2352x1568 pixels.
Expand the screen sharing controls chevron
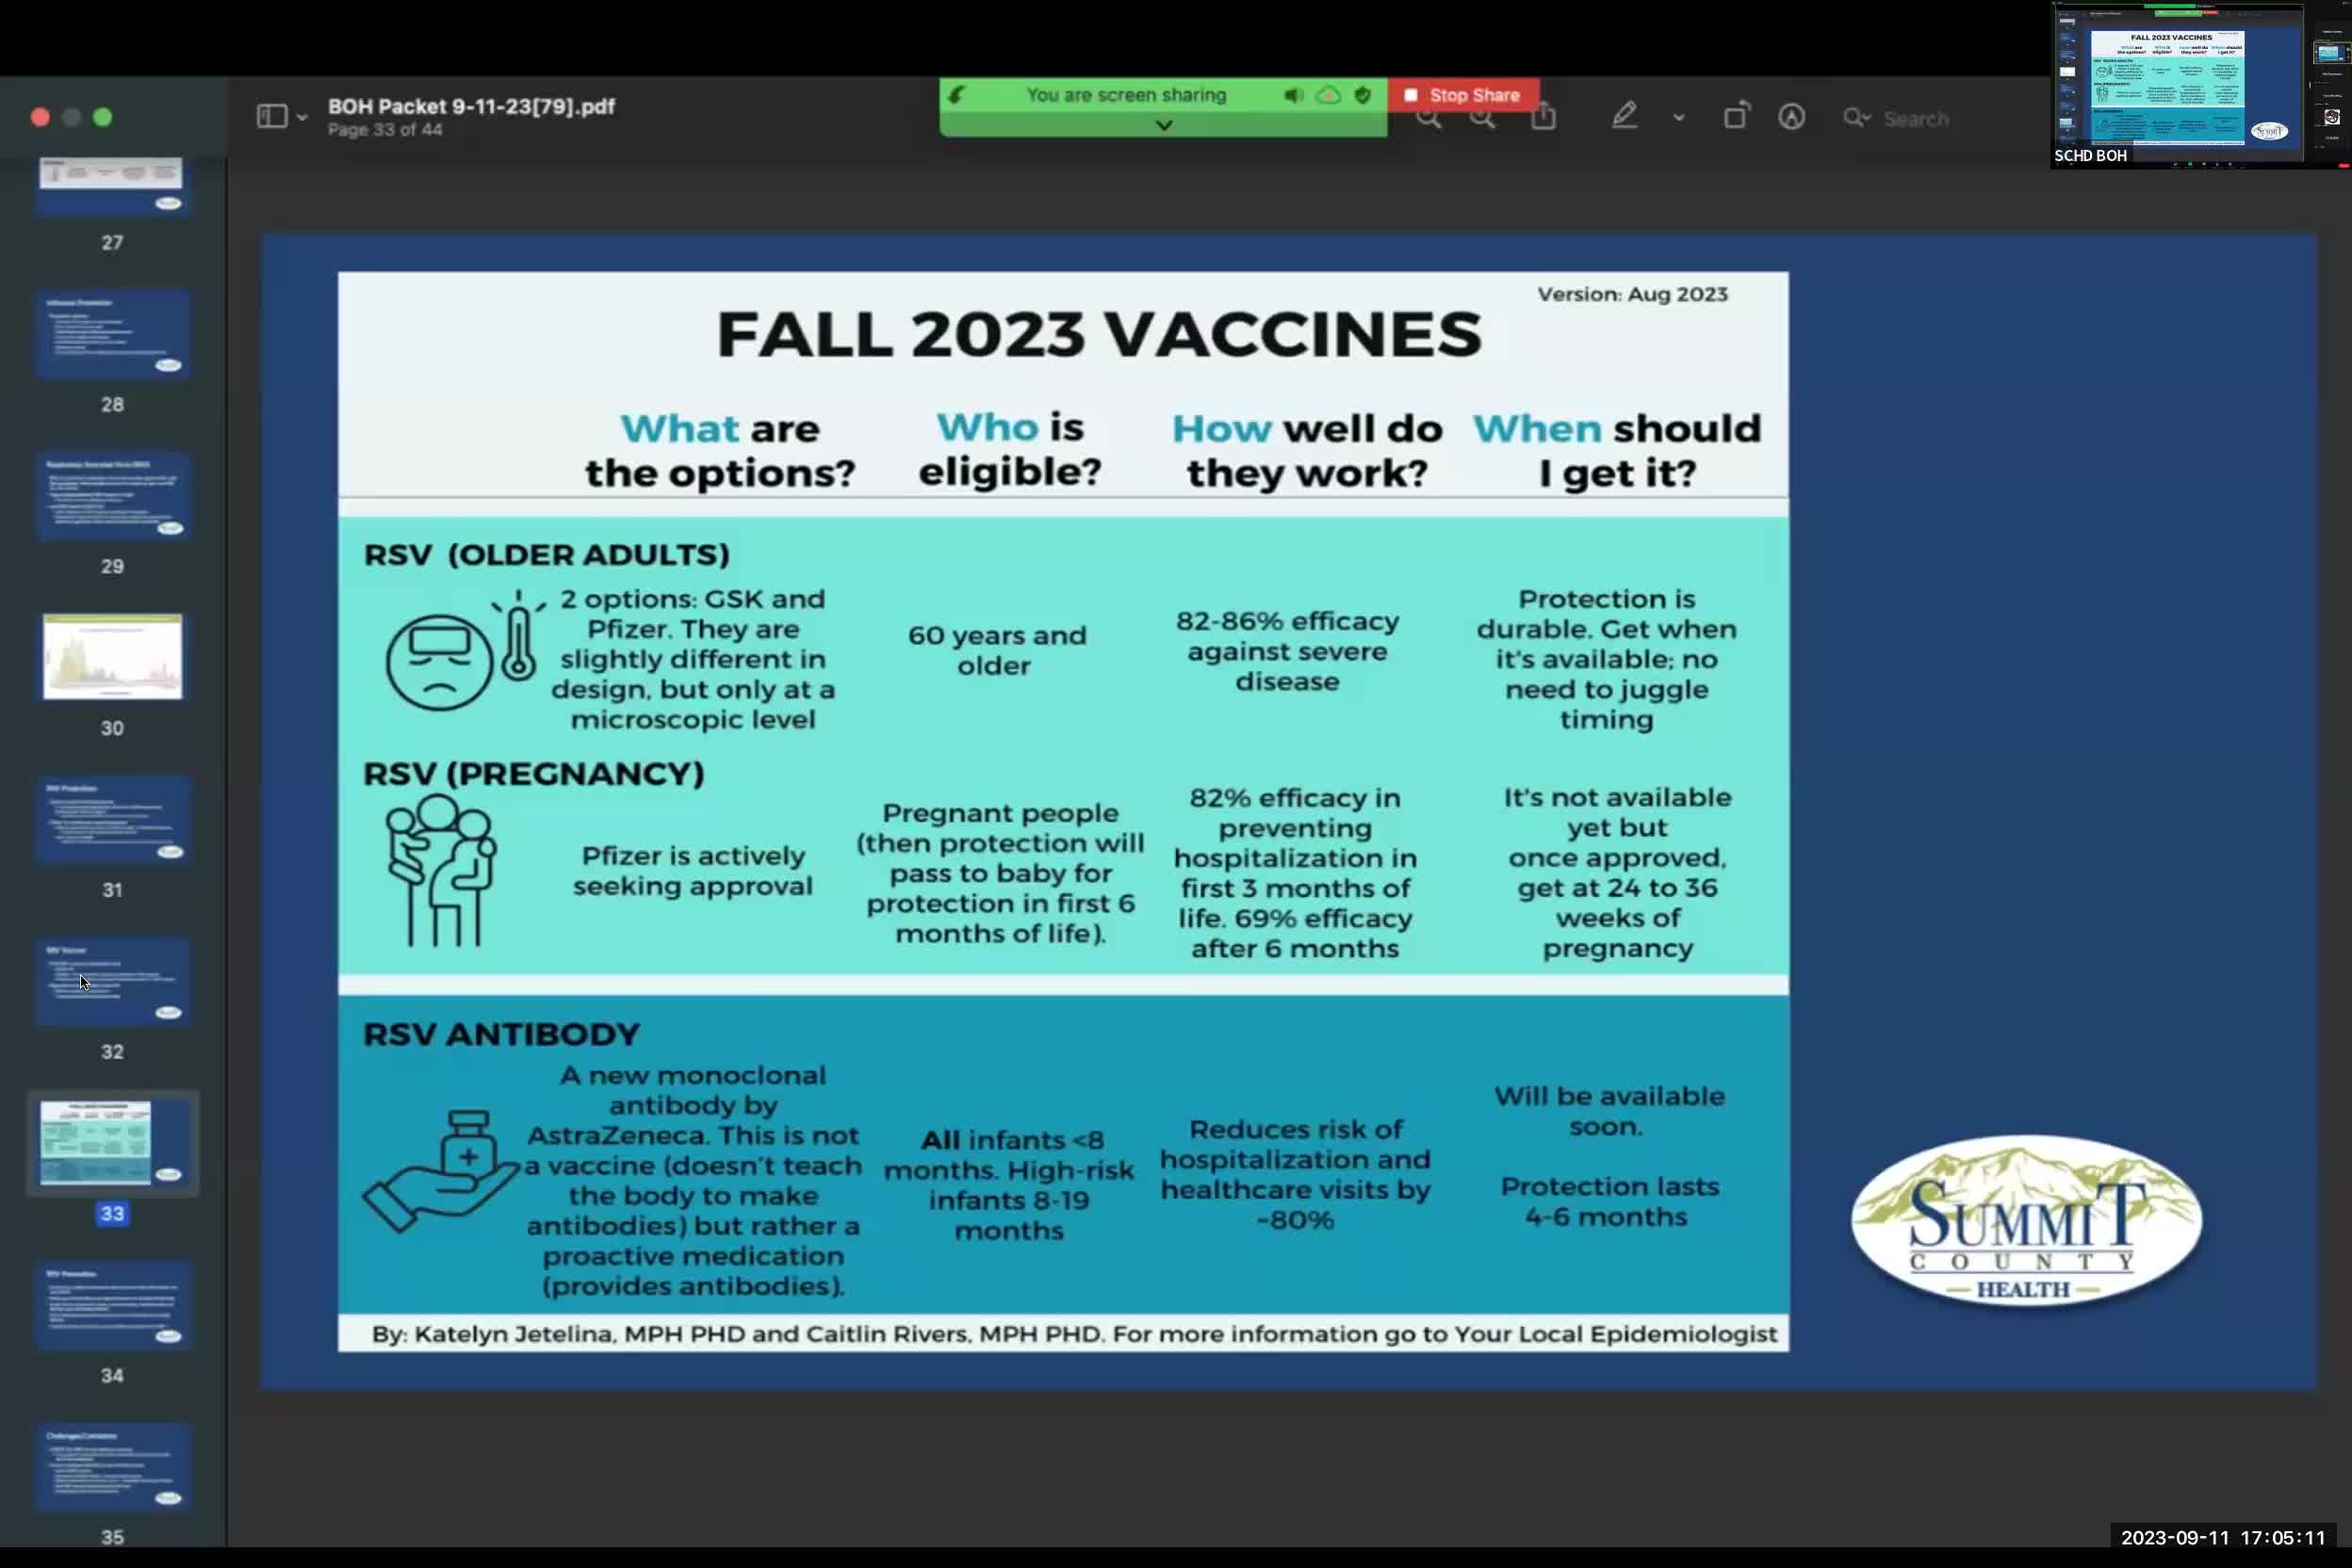click(1163, 125)
